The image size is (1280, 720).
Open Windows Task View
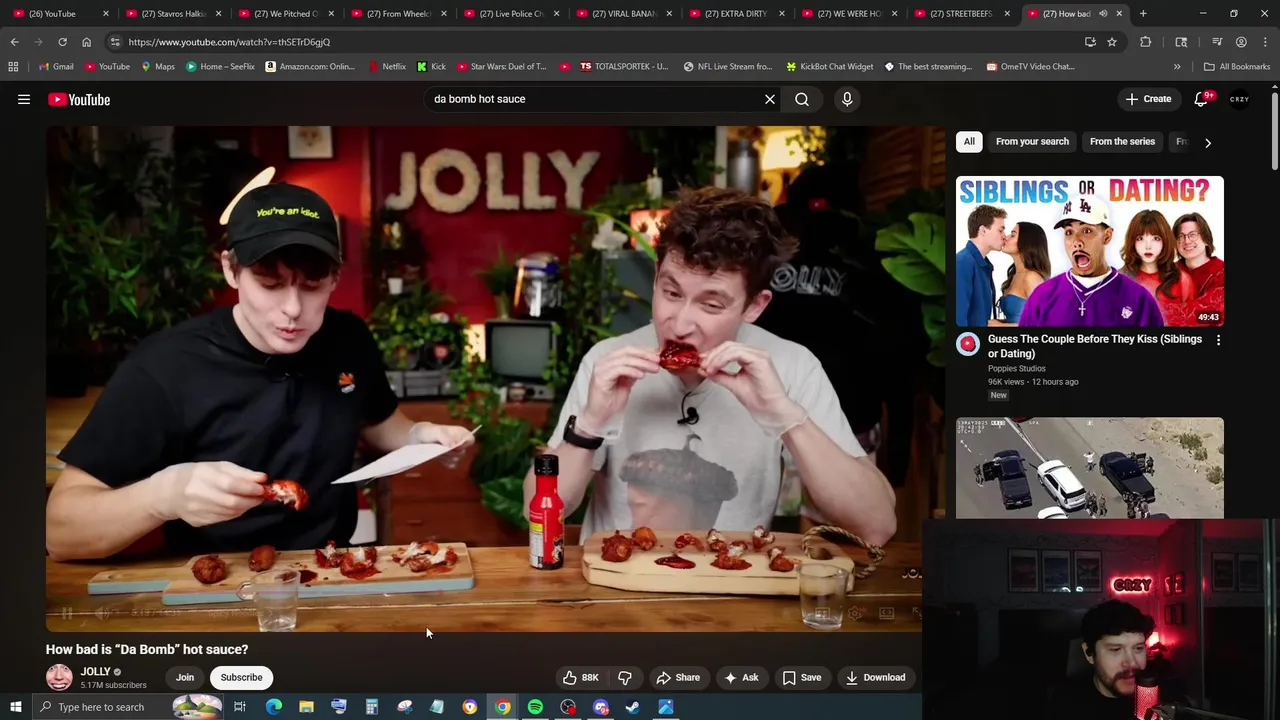pos(240,707)
